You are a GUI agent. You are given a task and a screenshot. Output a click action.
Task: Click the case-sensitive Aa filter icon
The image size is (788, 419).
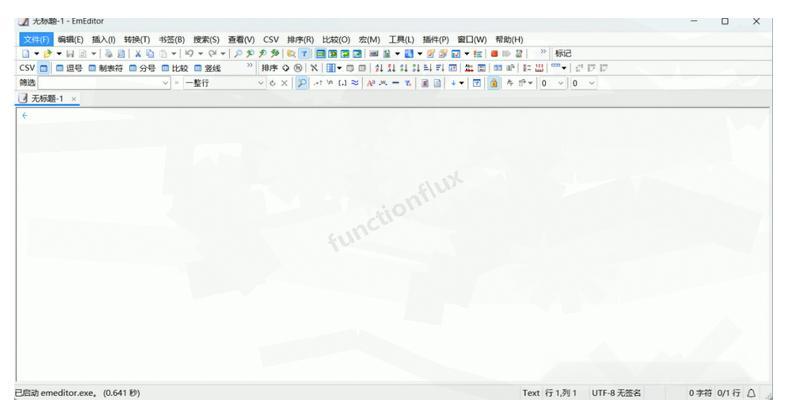pos(371,83)
